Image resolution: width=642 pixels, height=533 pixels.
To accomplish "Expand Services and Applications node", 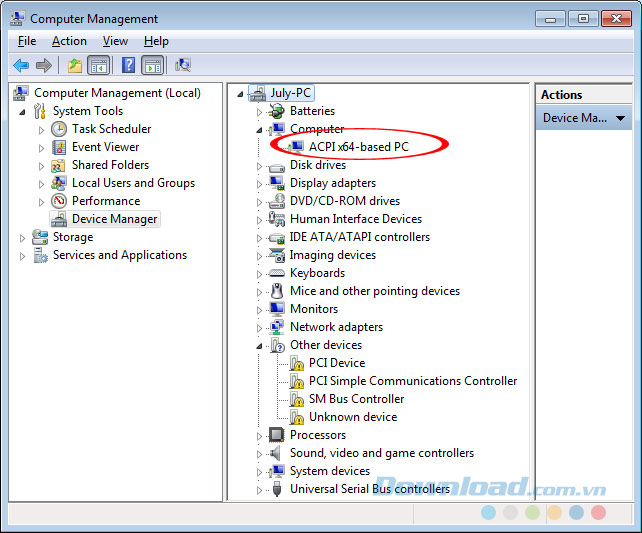I will (22, 256).
